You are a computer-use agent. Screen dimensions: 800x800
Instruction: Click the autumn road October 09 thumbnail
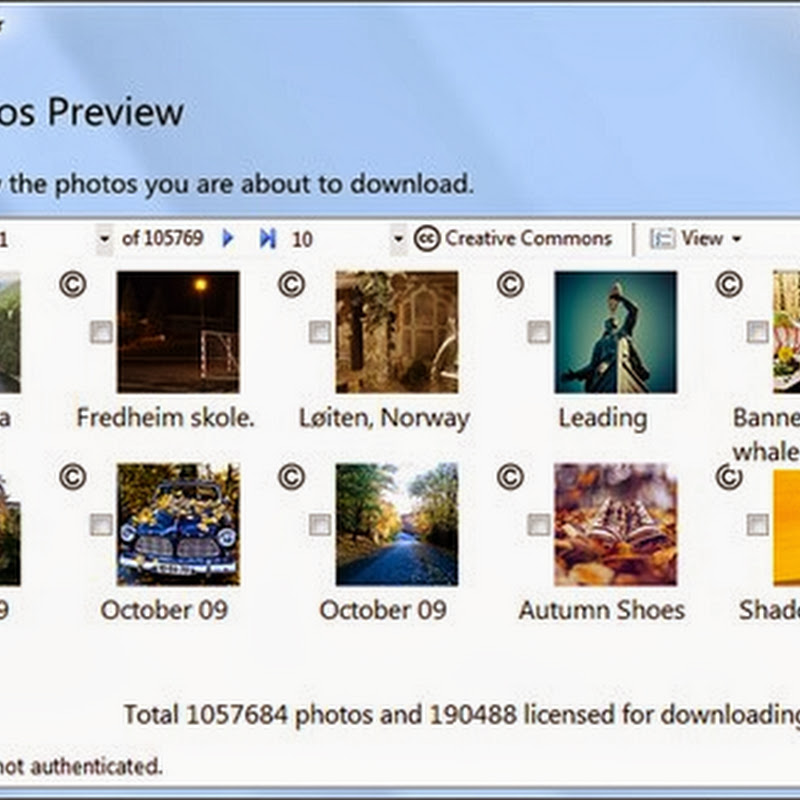click(397, 524)
